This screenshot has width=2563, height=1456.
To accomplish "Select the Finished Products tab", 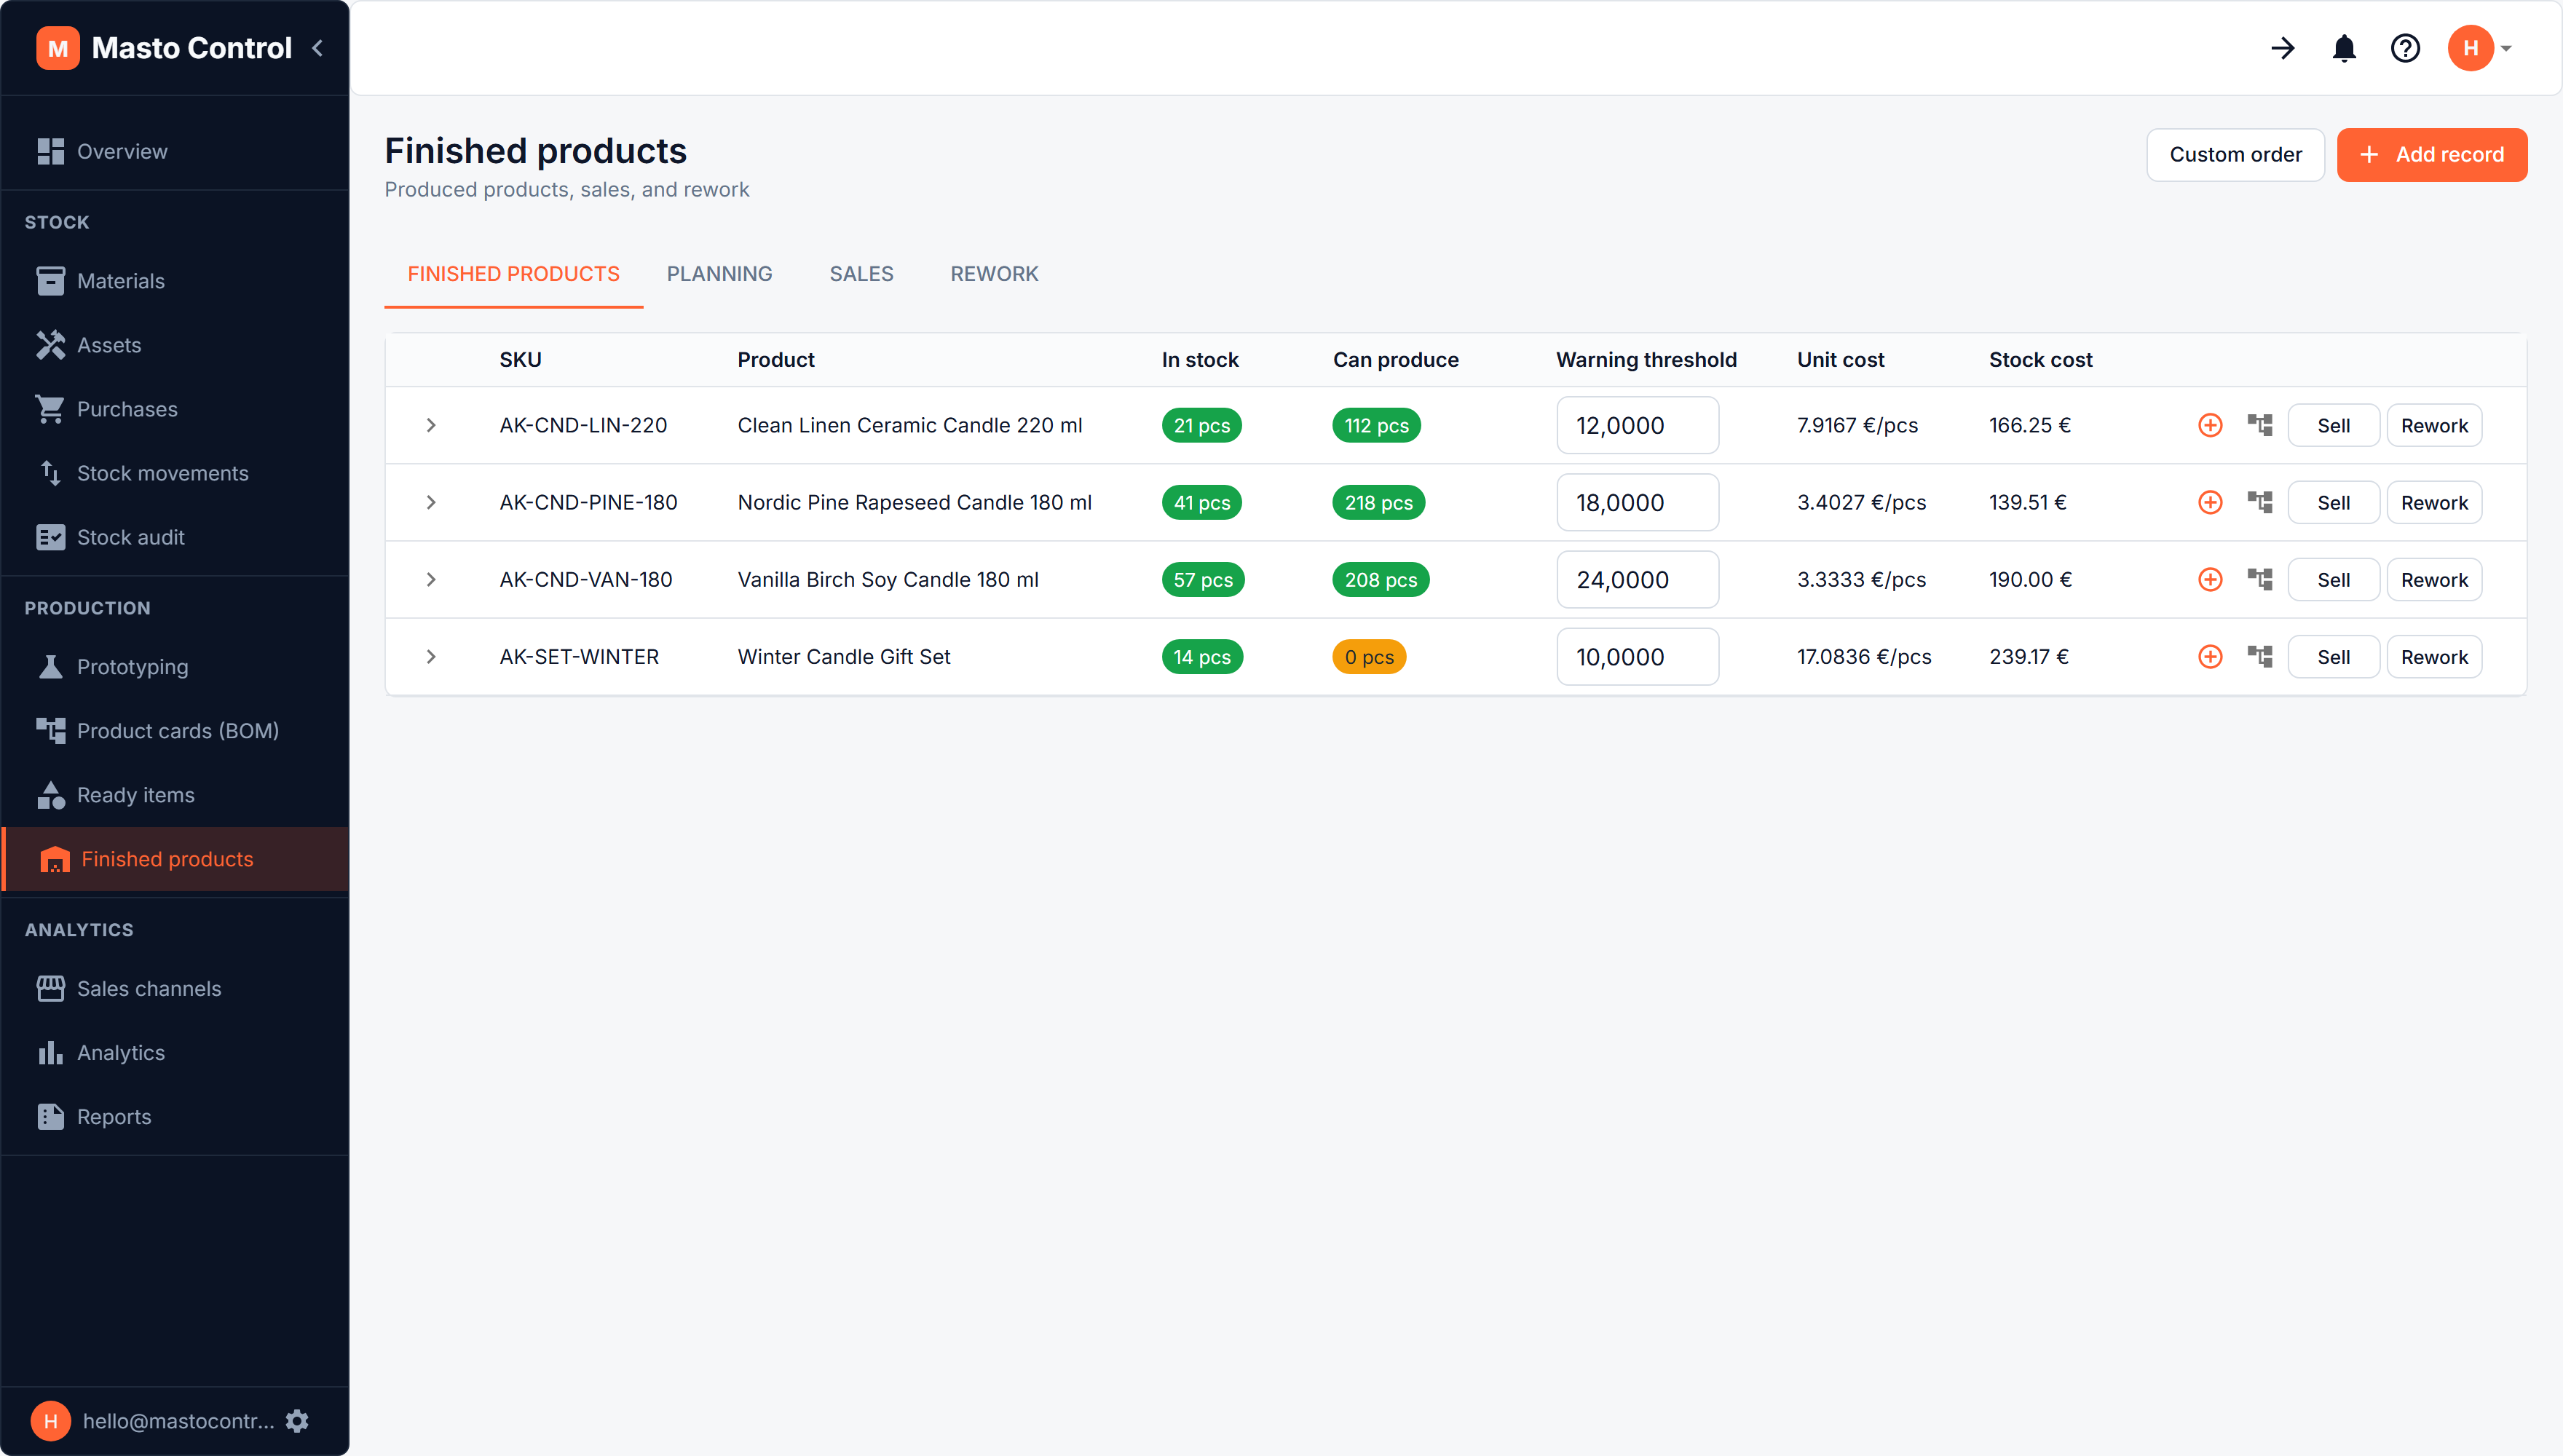I will [513, 274].
